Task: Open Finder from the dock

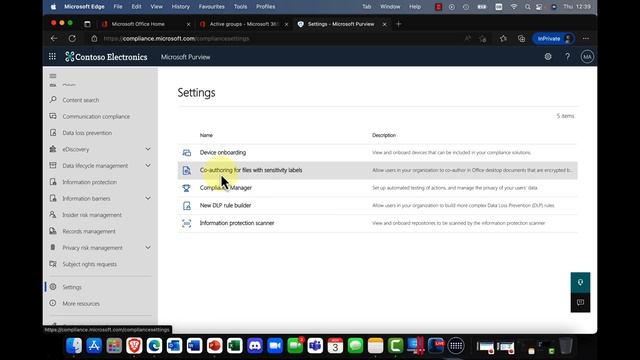Action: pyautogui.click(x=74, y=346)
